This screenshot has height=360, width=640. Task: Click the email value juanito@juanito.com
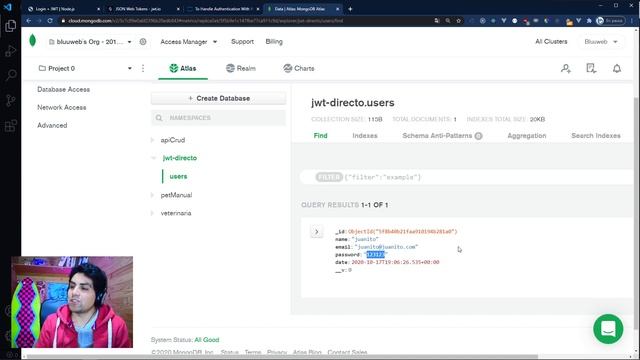coord(386,247)
